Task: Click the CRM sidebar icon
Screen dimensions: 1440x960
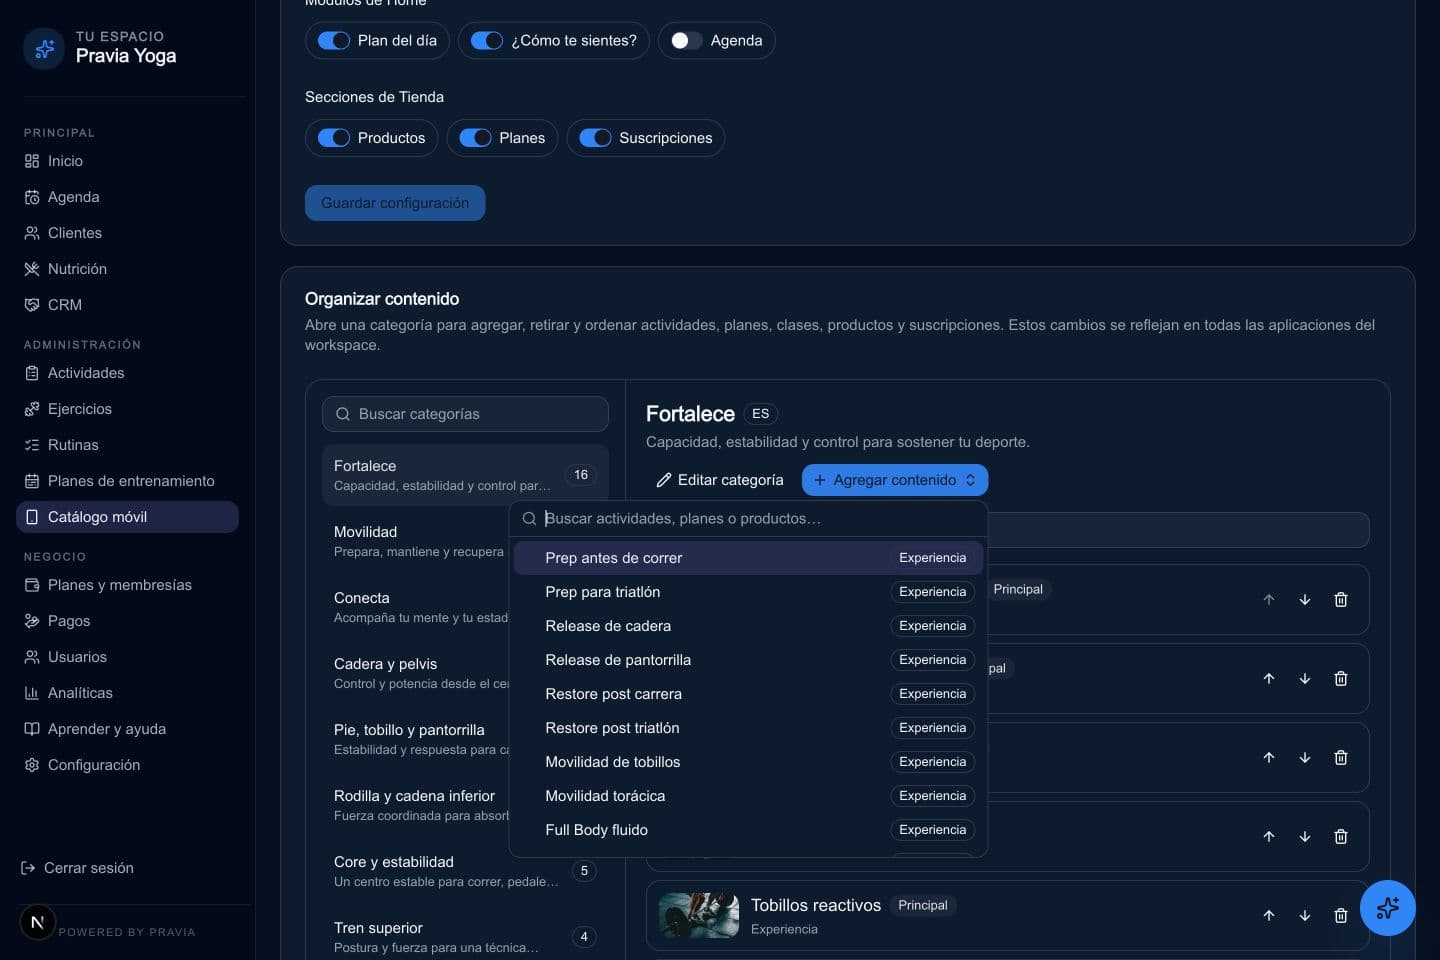Action: click(x=32, y=305)
